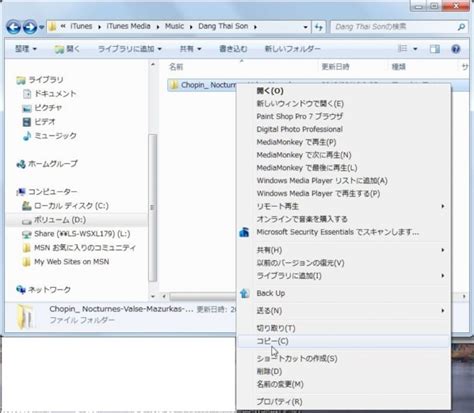
Task: Select ドキュメント library in the sidebar
Action: pos(49,94)
